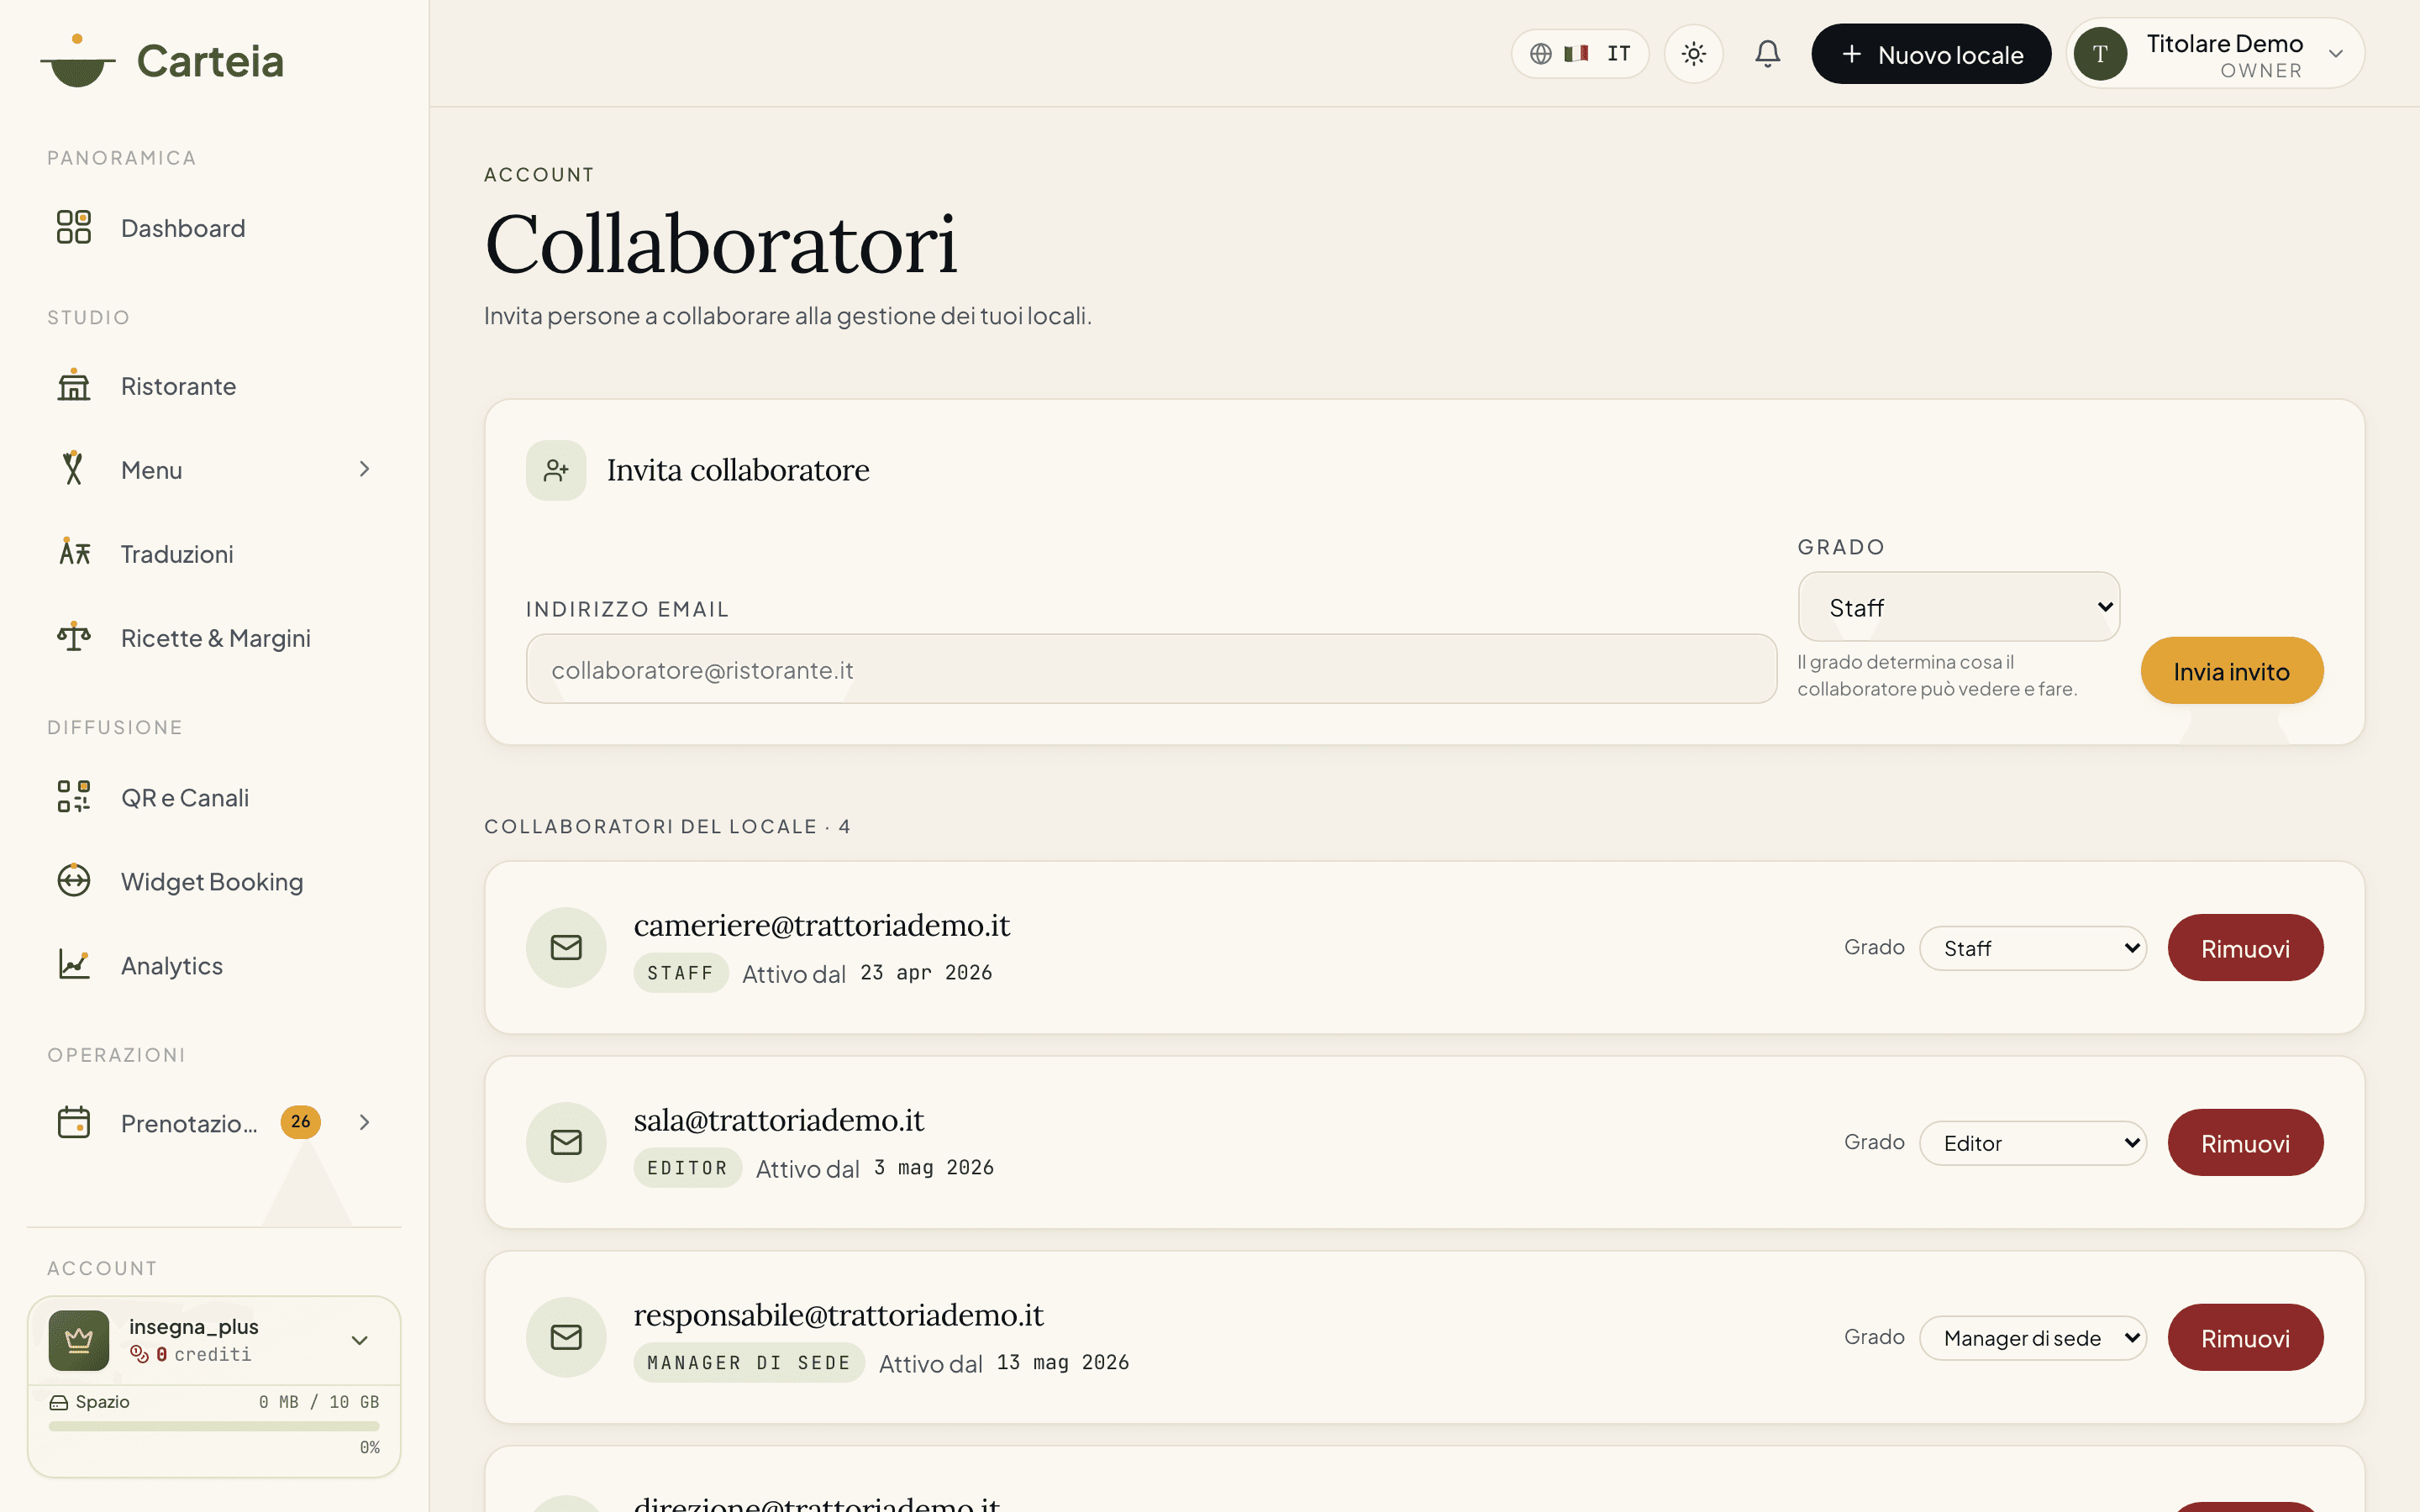Click envelope icon for responsabile@trattoriademo.it
Viewport: 2420px width, 1512px height.
566,1337
